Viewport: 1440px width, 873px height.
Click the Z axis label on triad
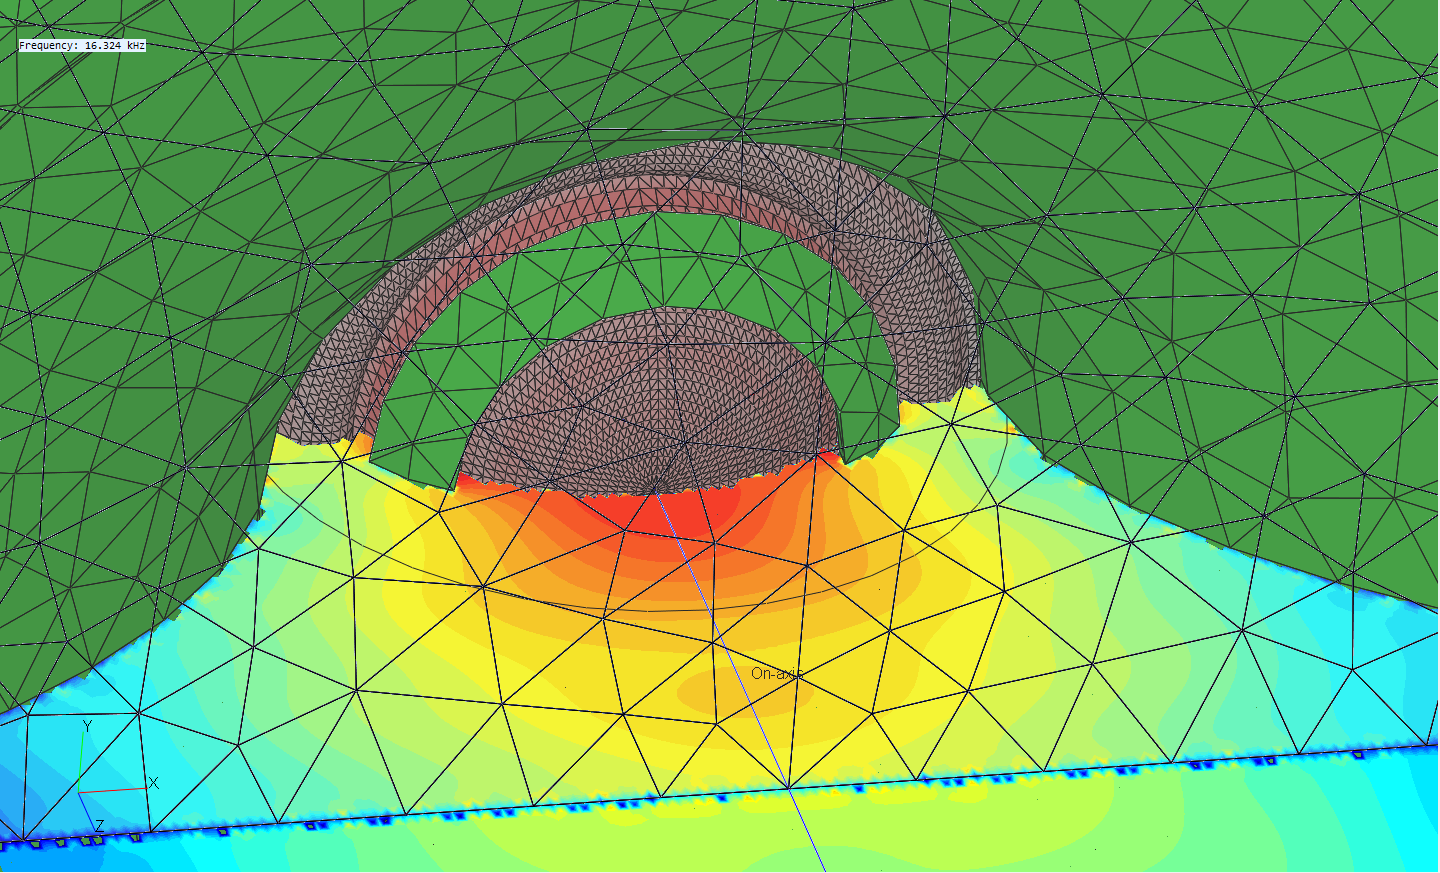99,826
